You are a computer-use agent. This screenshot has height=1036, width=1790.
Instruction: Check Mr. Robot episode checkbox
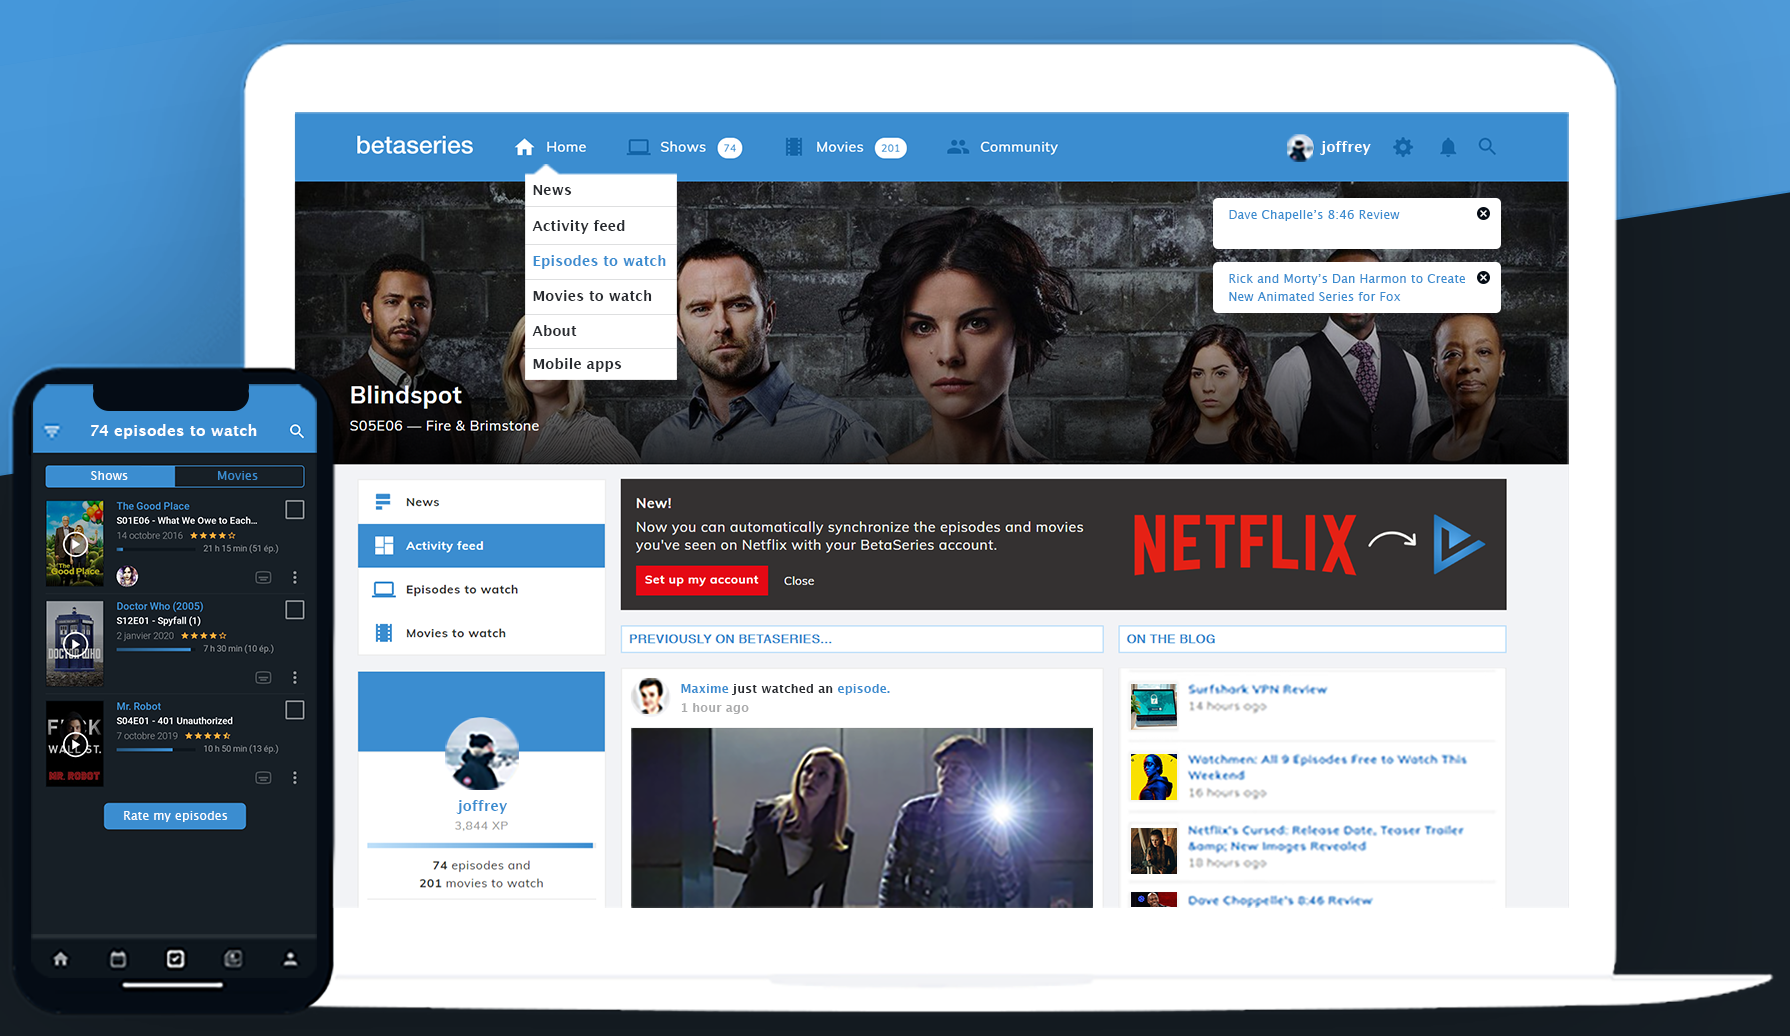pos(295,710)
